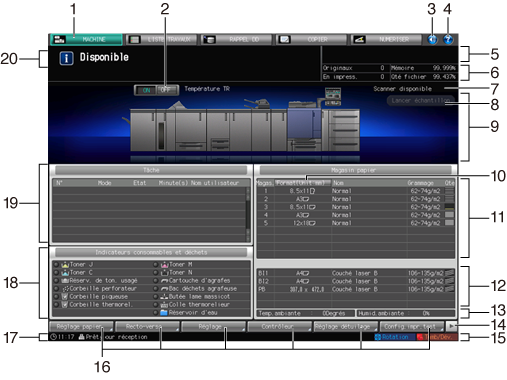The height and width of the screenshot is (380, 507).
Task: Select the Format(Unit:mm) column toggle
Action: [x=303, y=183]
